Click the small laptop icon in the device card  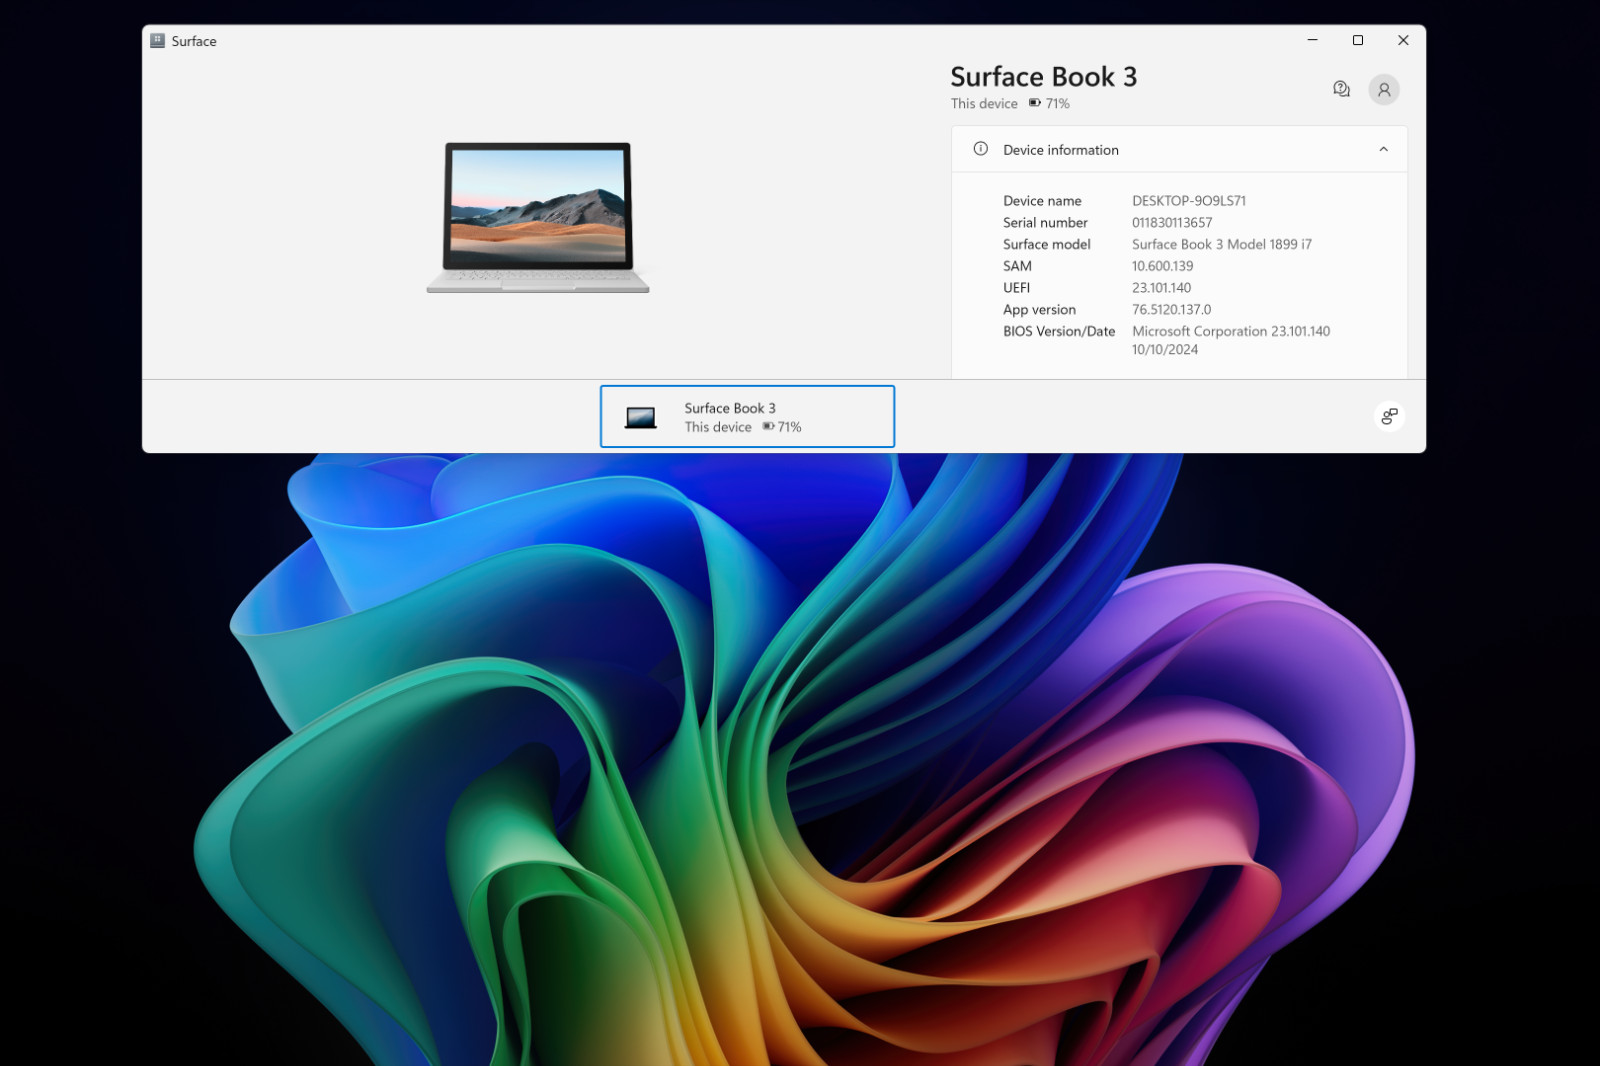click(640, 417)
